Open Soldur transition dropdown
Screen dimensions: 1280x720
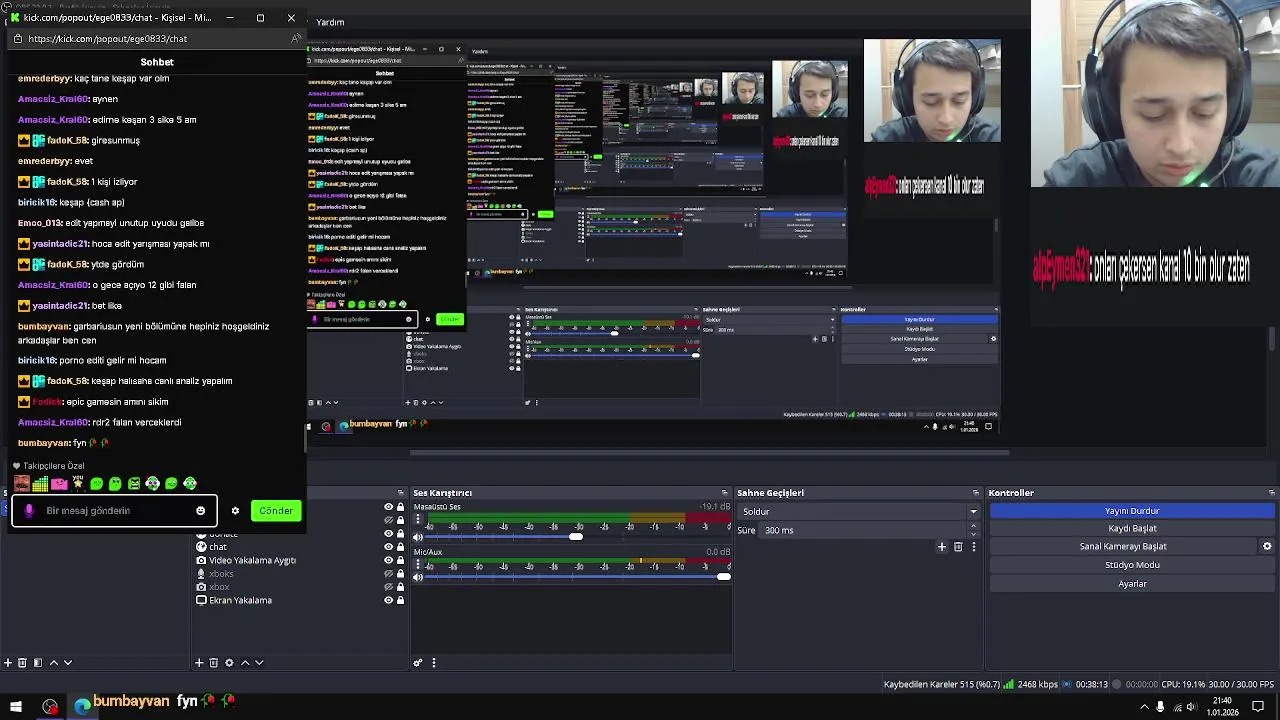pos(858,512)
